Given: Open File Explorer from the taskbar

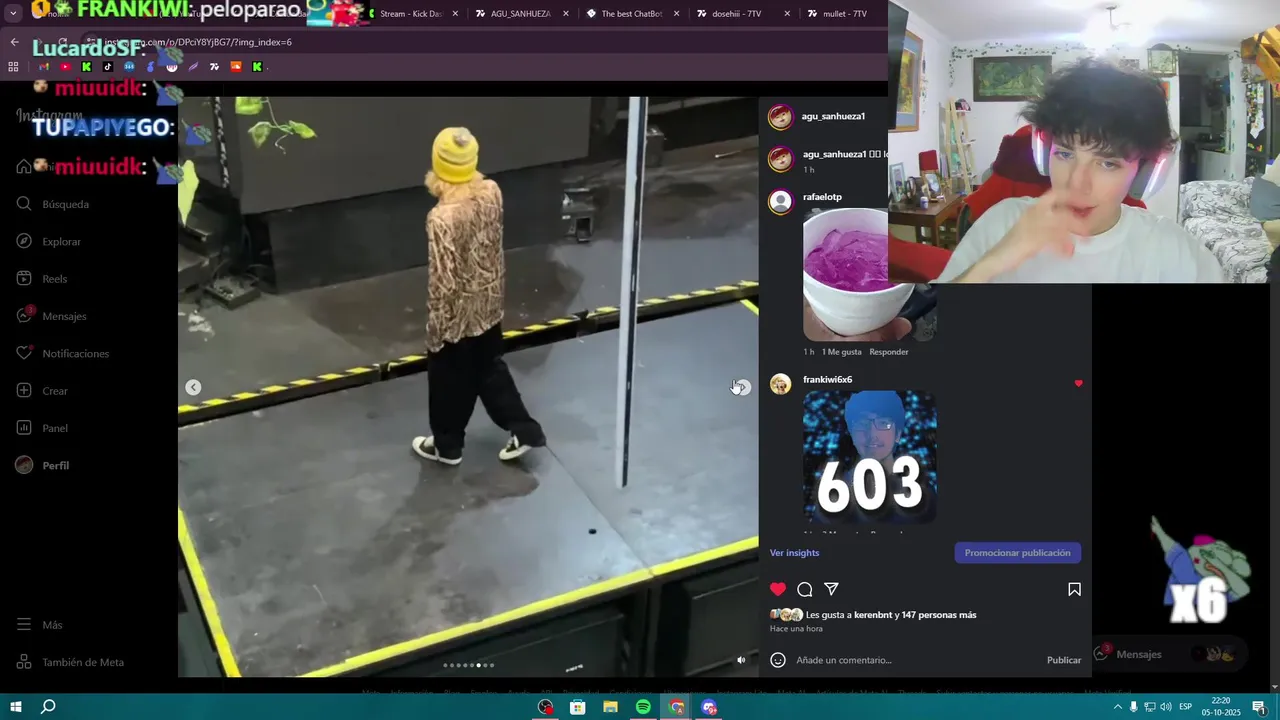Looking at the screenshot, I should pos(610,707).
